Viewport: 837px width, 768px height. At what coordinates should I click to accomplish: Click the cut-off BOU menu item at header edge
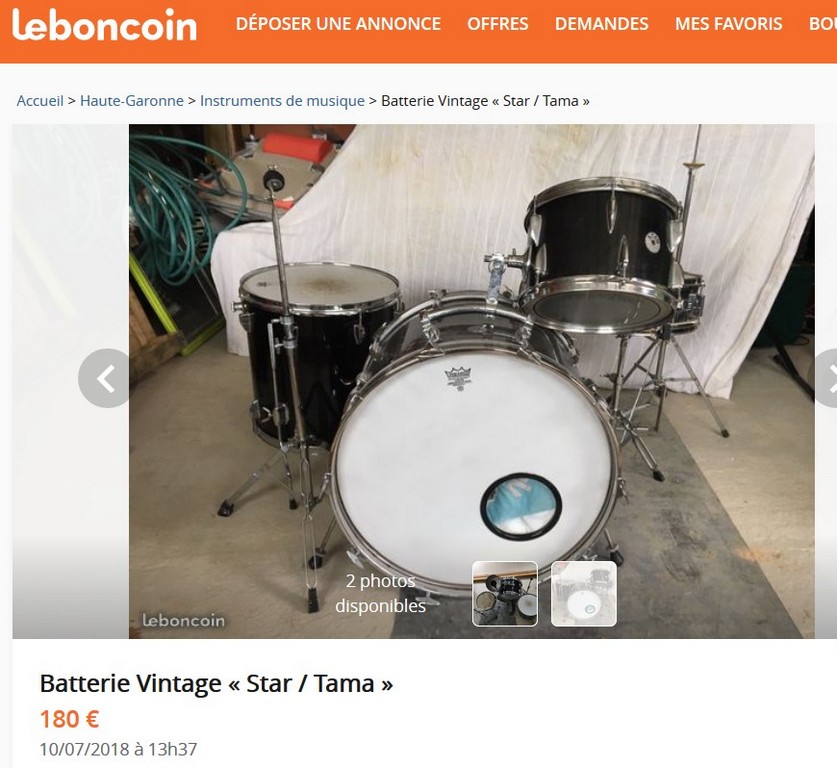pos(823,24)
